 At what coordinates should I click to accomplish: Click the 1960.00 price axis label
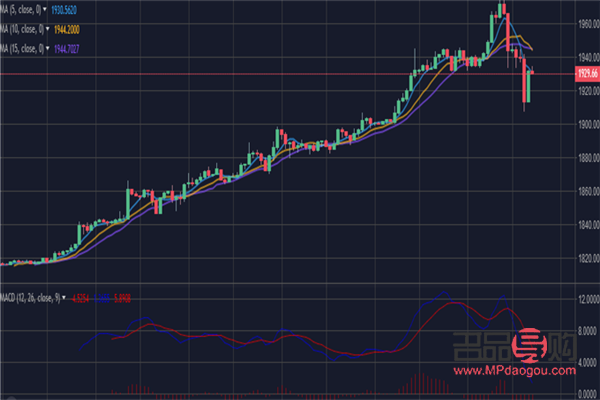pyautogui.click(x=589, y=24)
